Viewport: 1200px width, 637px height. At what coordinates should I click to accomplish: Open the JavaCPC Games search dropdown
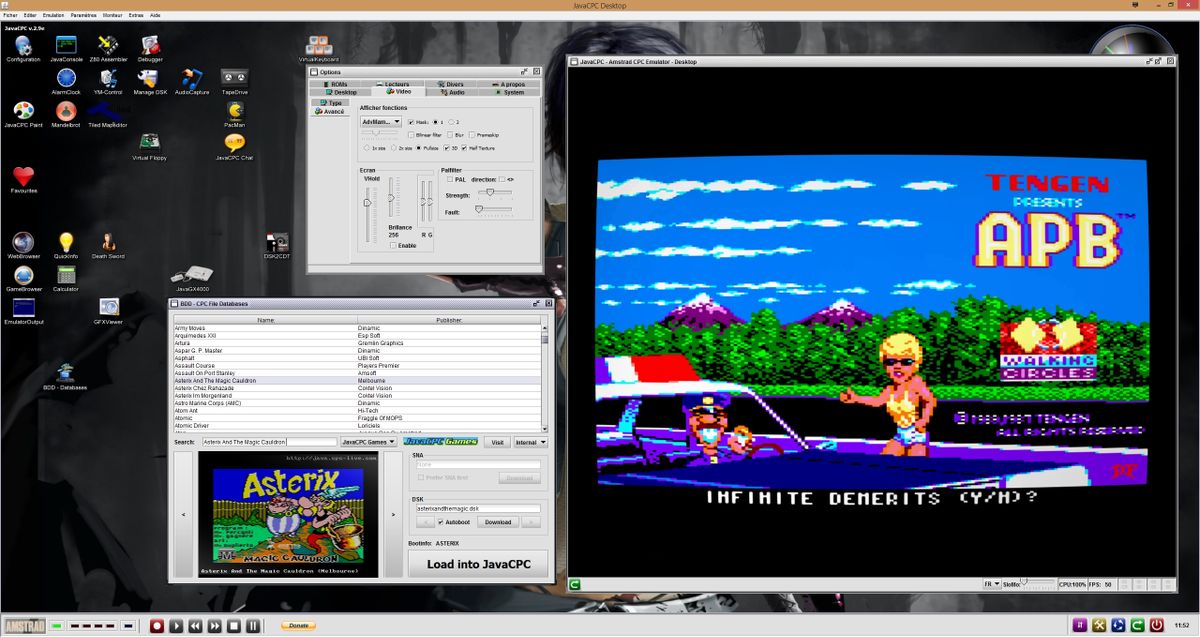click(367, 441)
